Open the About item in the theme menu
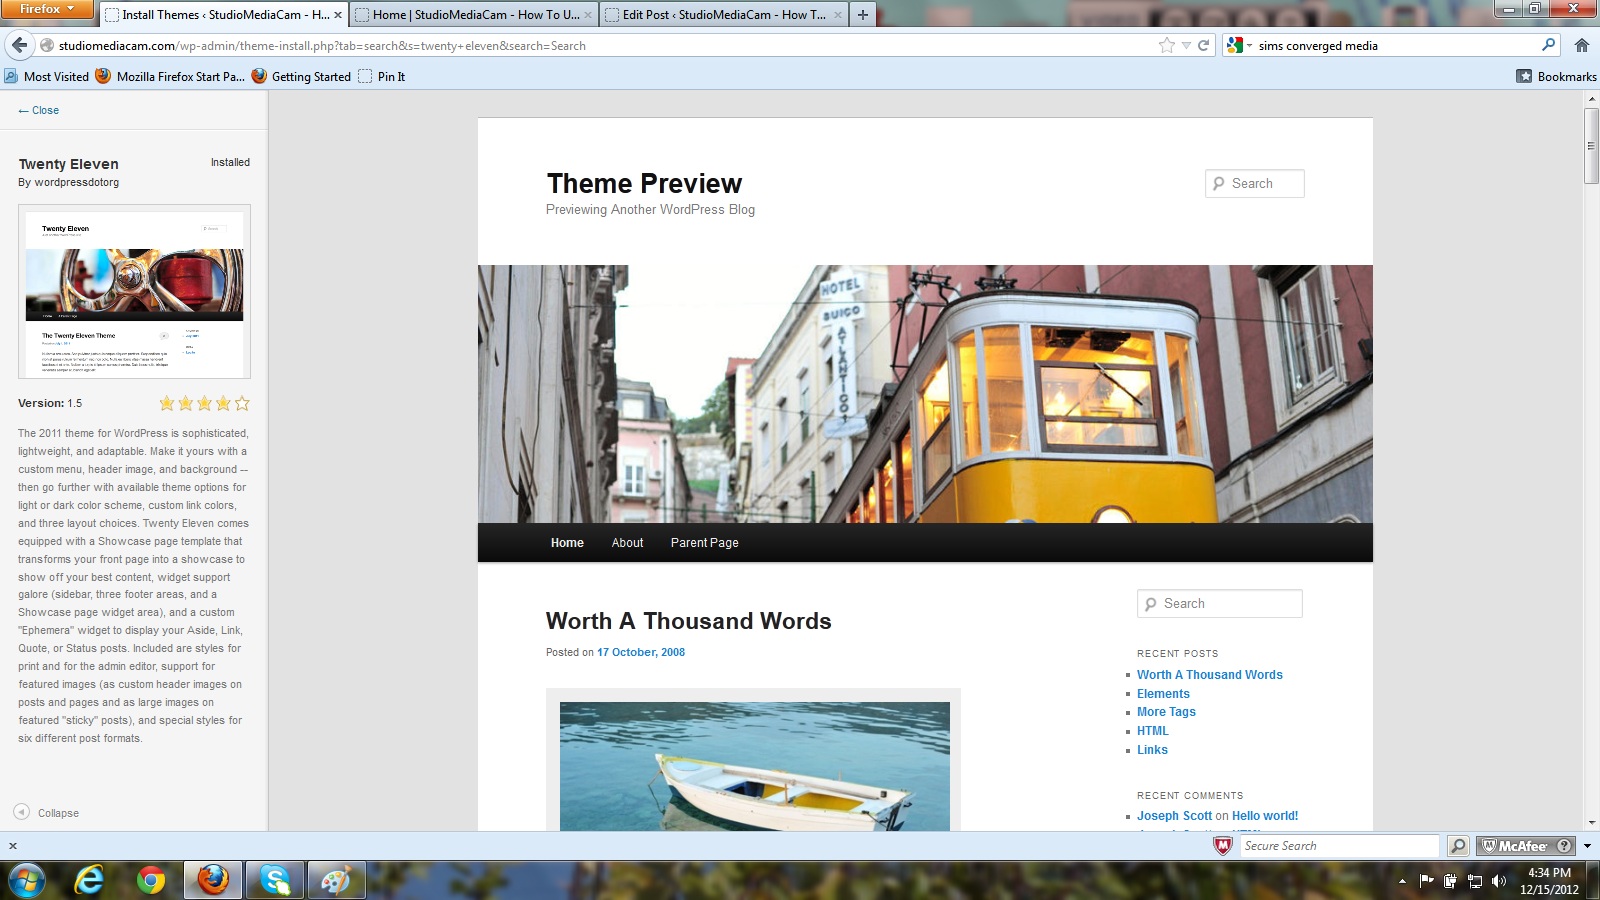The image size is (1600, 900). coord(627,543)
